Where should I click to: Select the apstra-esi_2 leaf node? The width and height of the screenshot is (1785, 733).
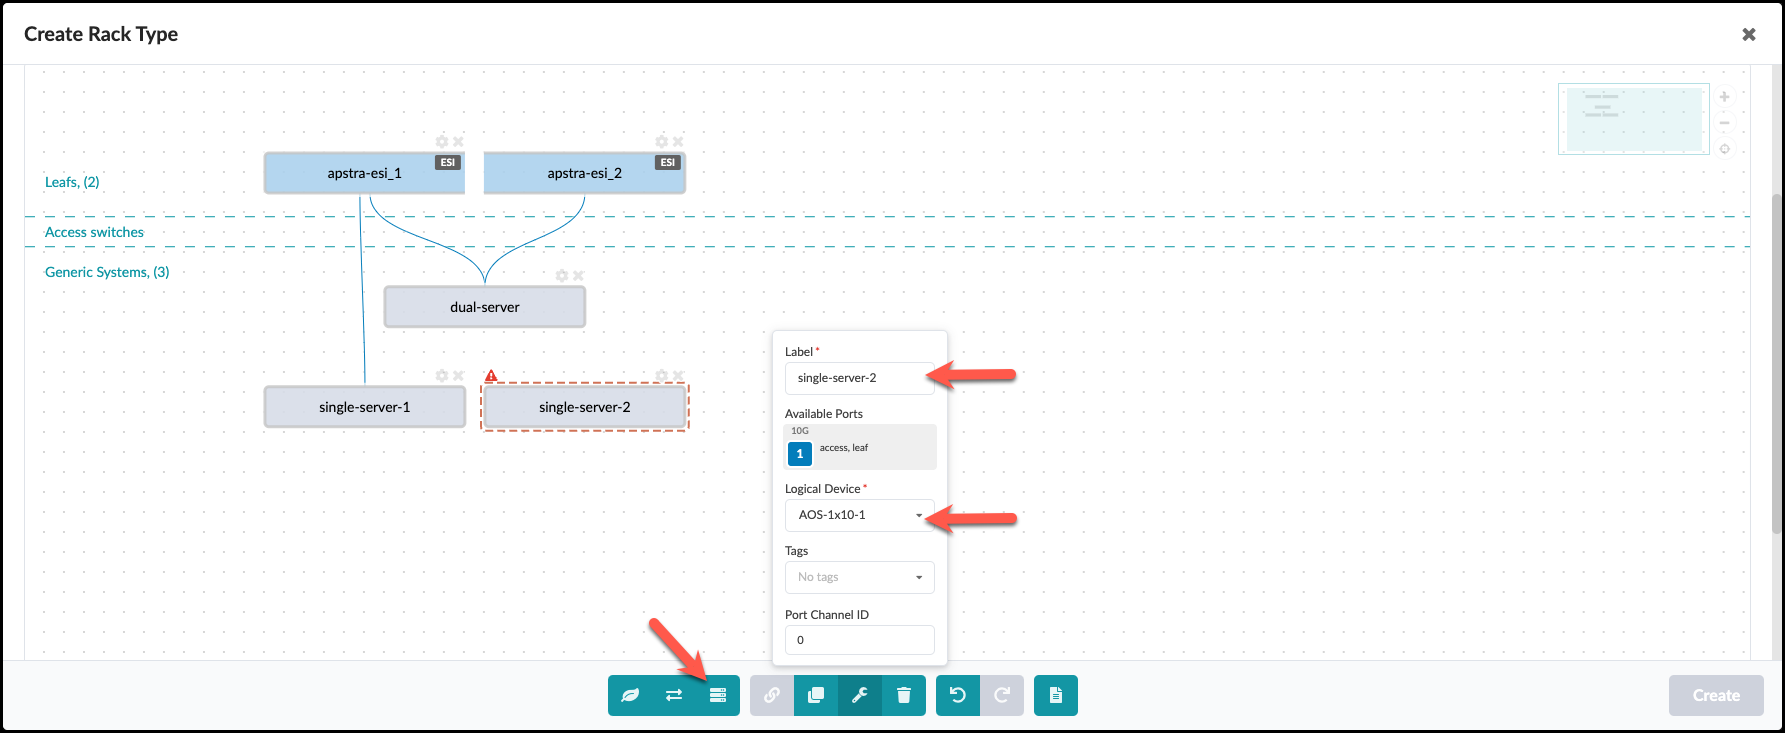click(584, 174)
